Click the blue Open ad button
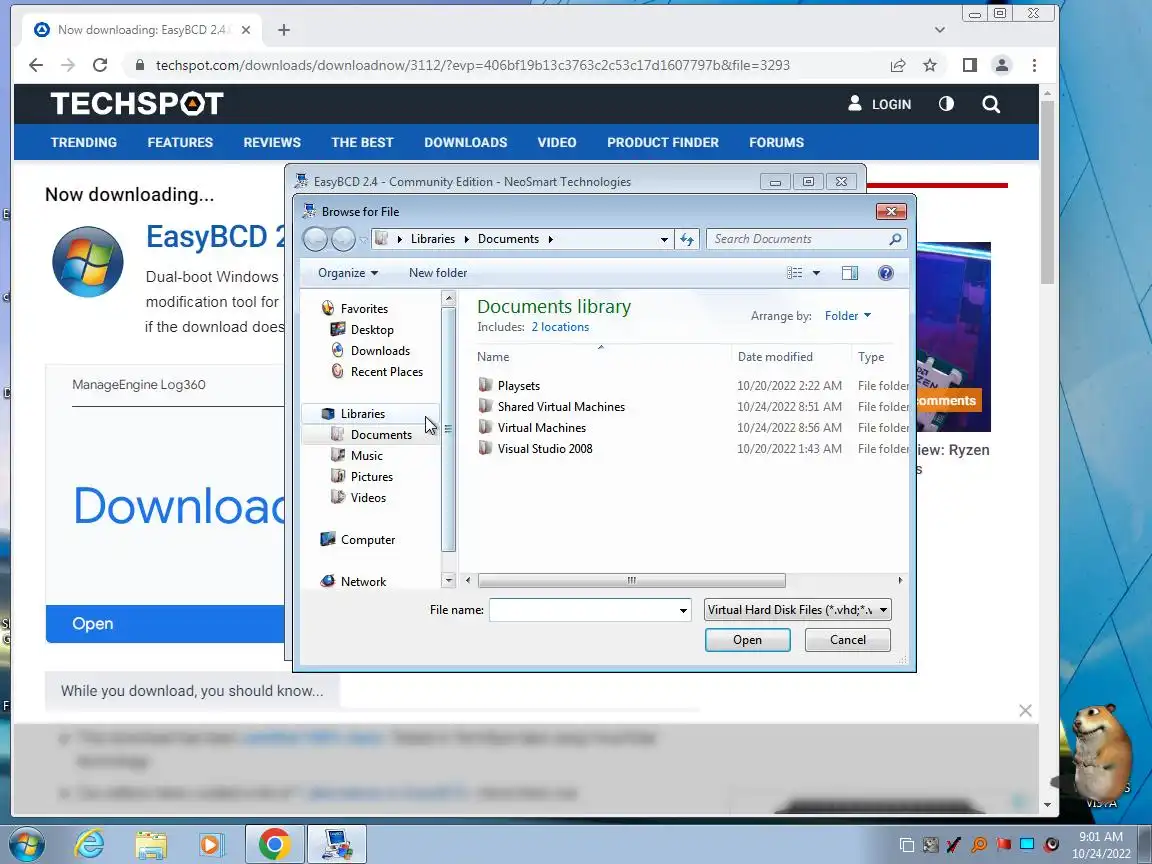The width and height of the screenshot is (1152, 864). (x=165, y=624)
